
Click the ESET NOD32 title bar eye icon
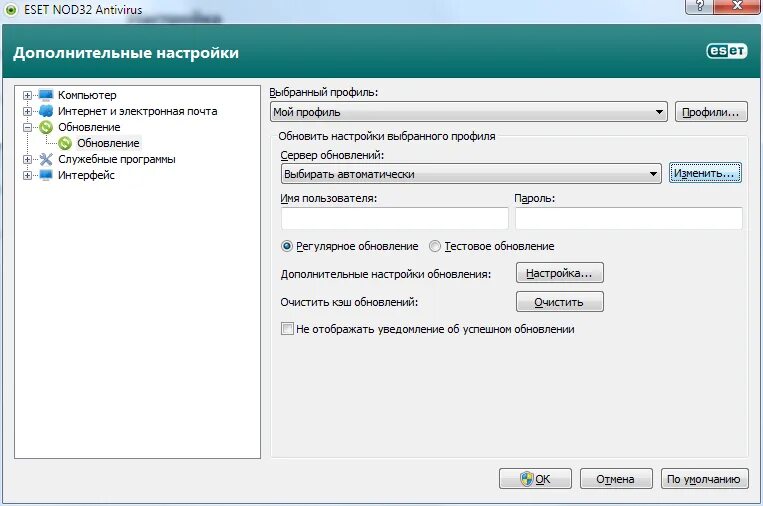coord(11,10)
